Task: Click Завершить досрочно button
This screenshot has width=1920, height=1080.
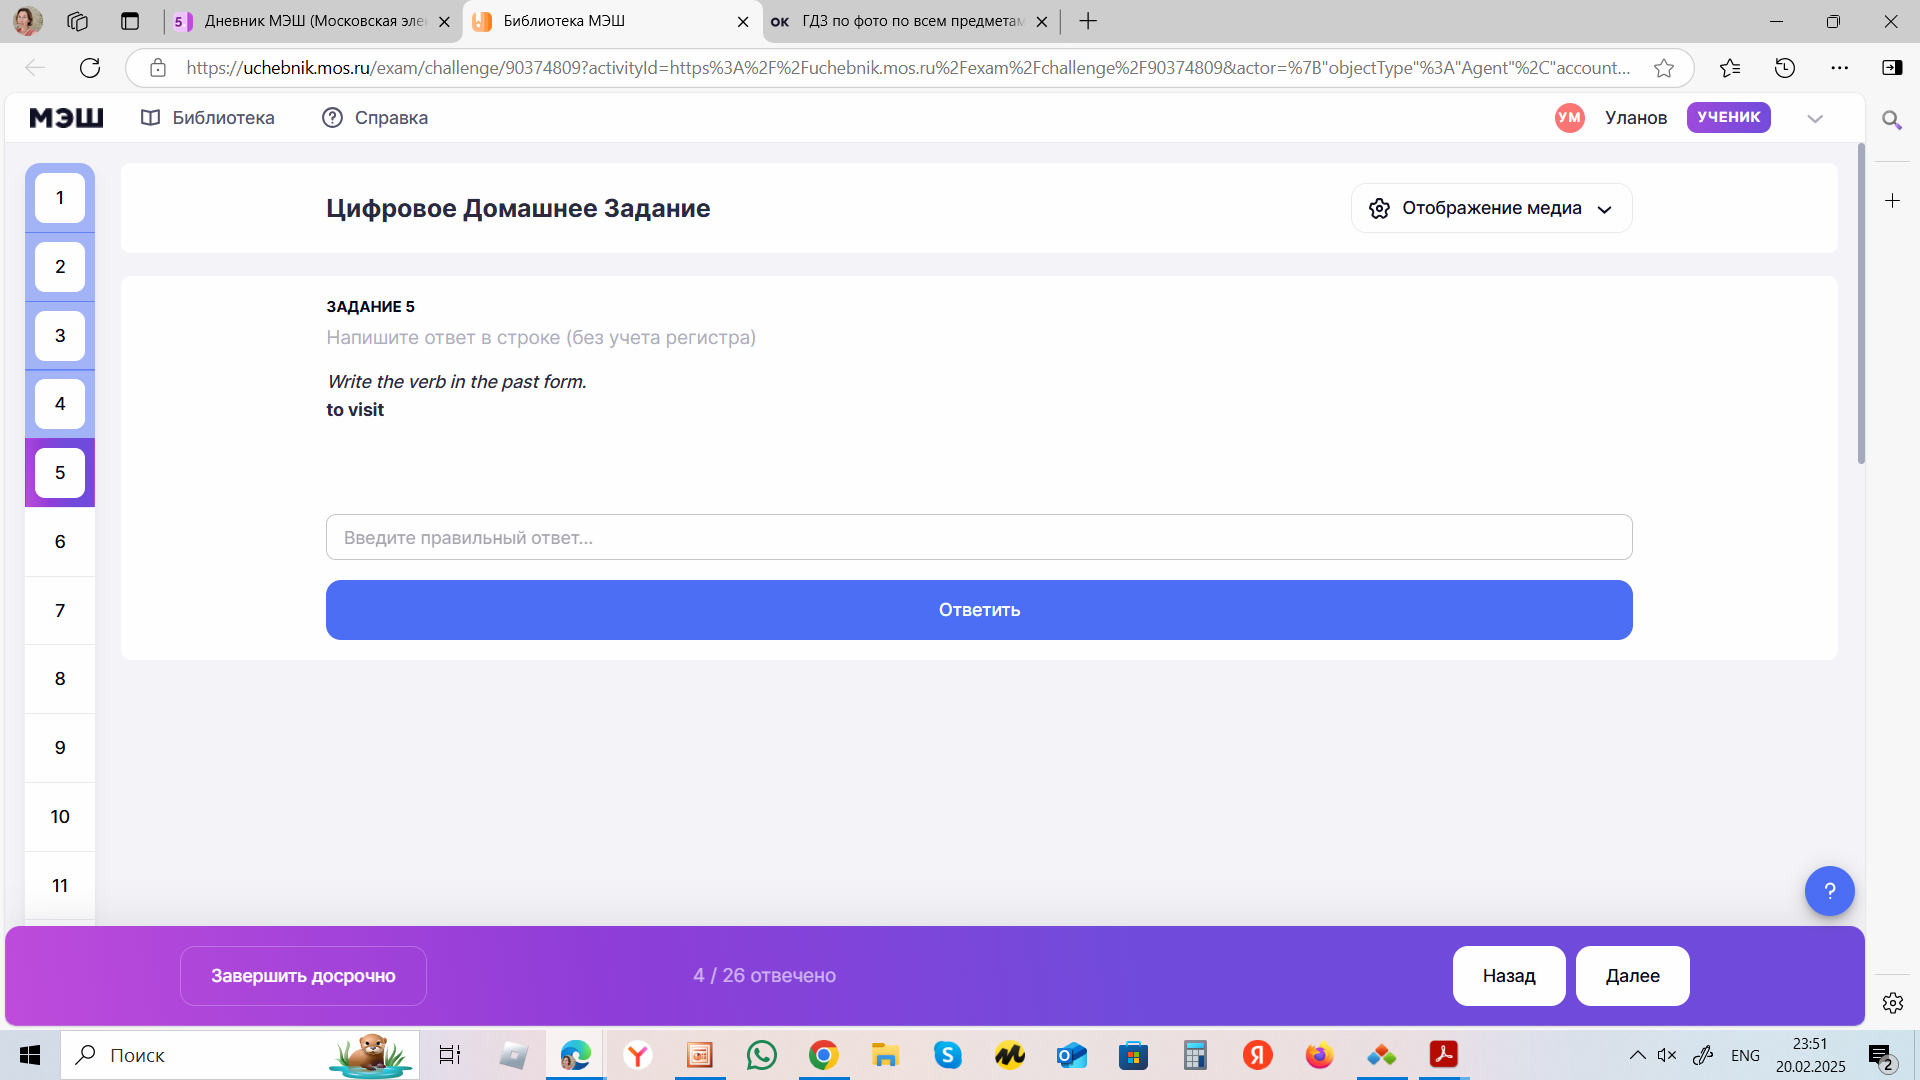Action: click(x=303, y=976)
